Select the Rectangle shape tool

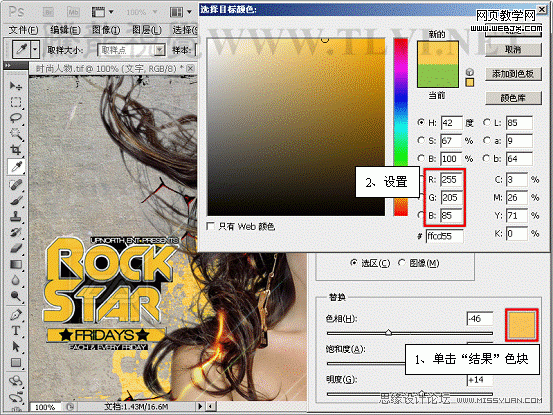pos(16,363)
